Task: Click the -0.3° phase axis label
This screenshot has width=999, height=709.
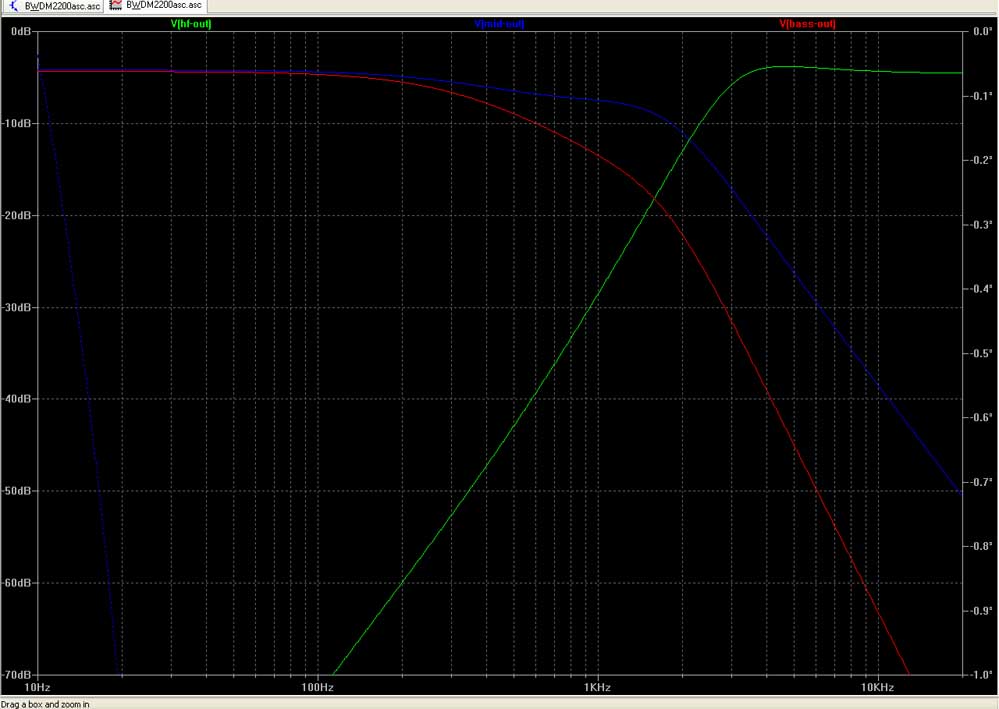Action: (x=980, y=225)
